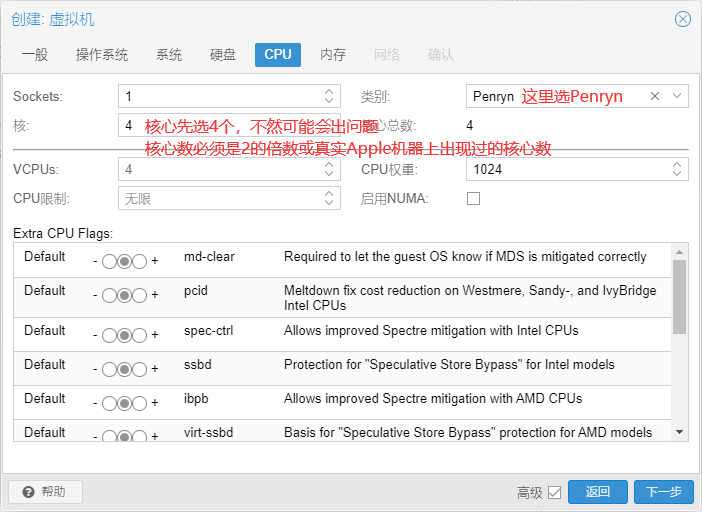702x512 pixels.
Task: Switch to the 内存 tab
Action: coord(333,55)
